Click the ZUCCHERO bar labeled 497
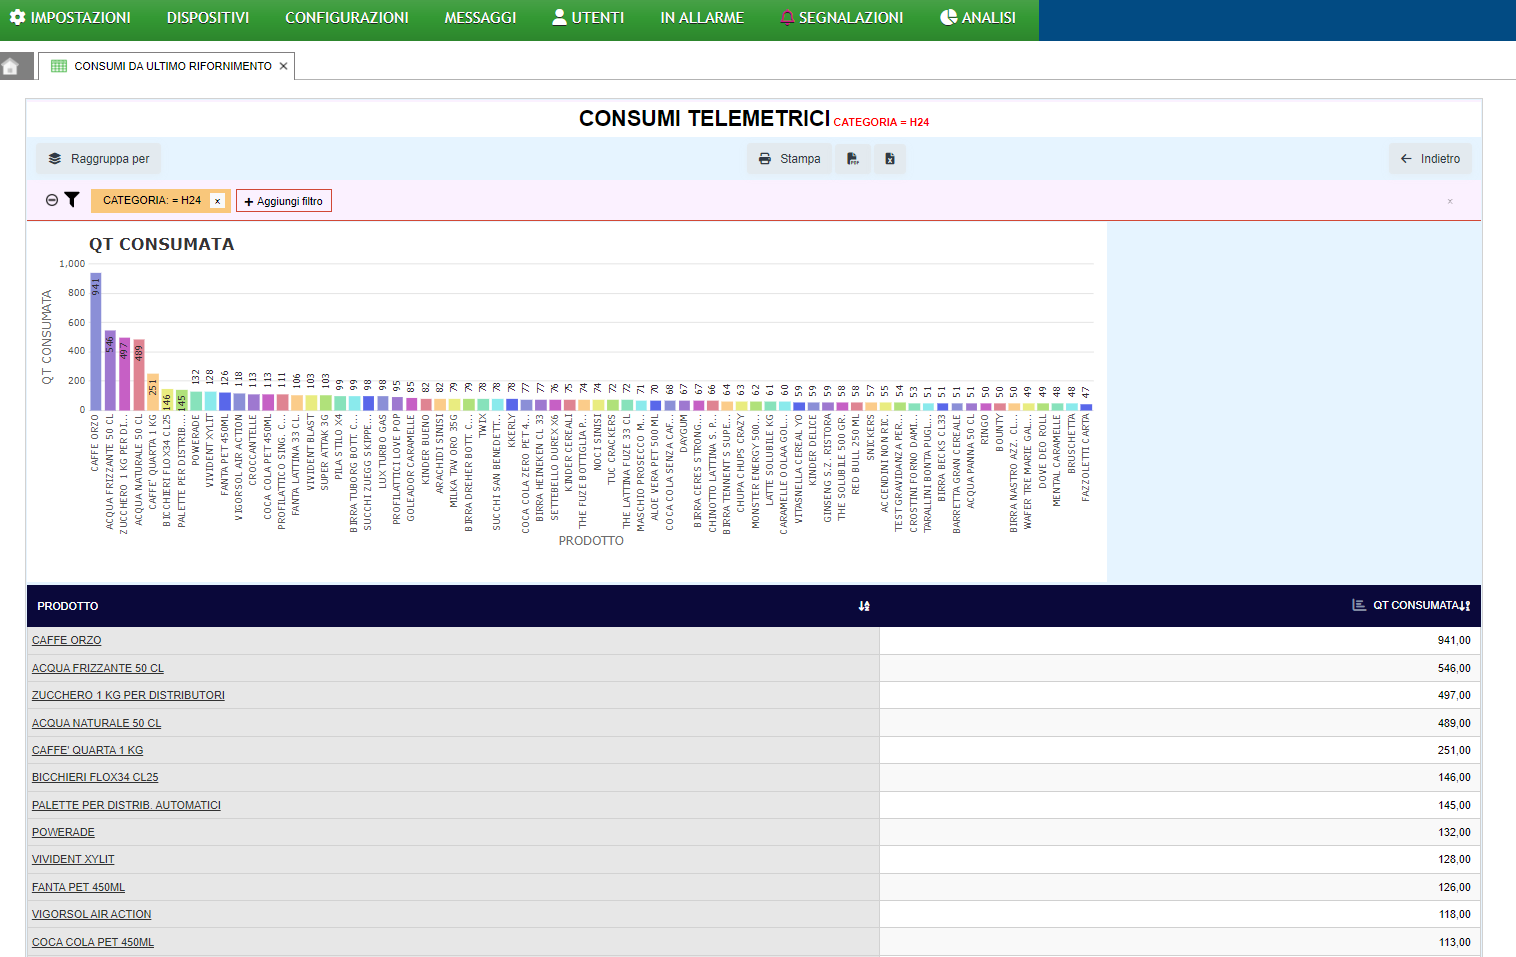 (x=125, y=374)
